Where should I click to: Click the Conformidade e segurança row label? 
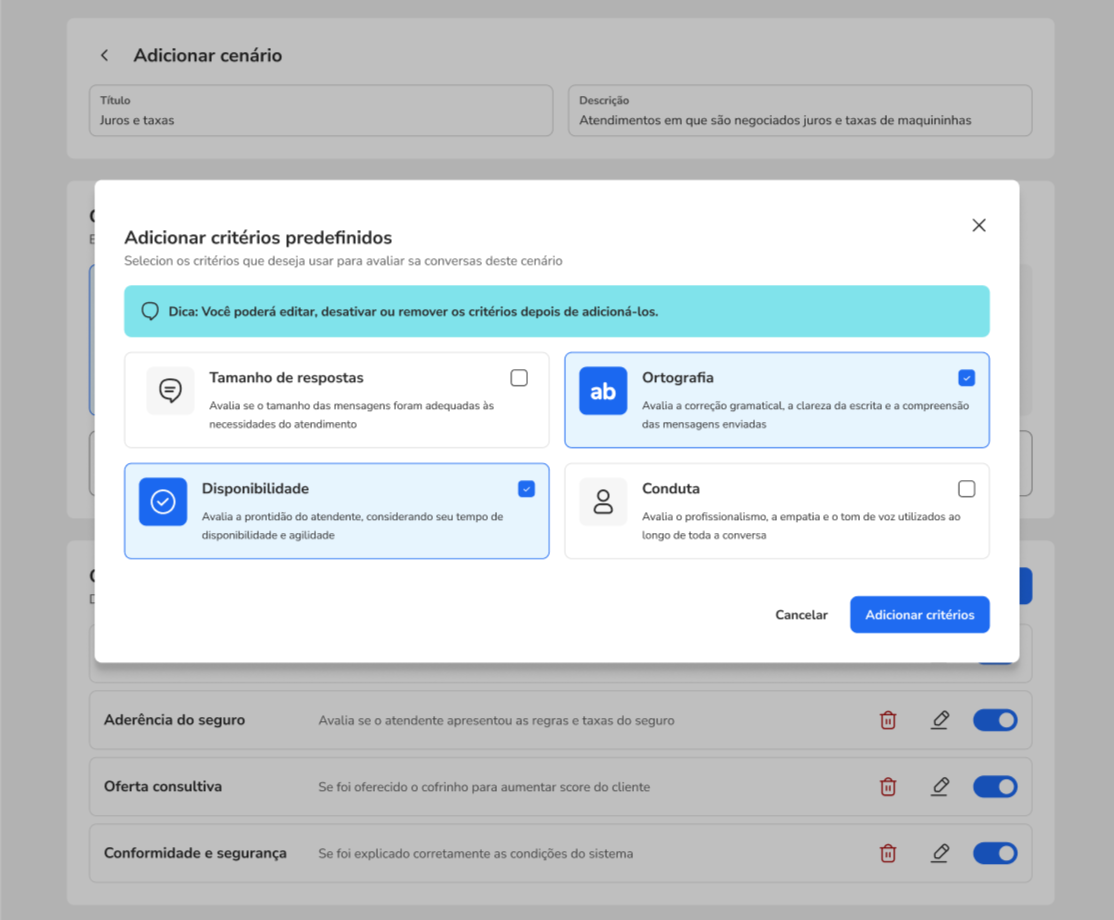pos(195,853)
